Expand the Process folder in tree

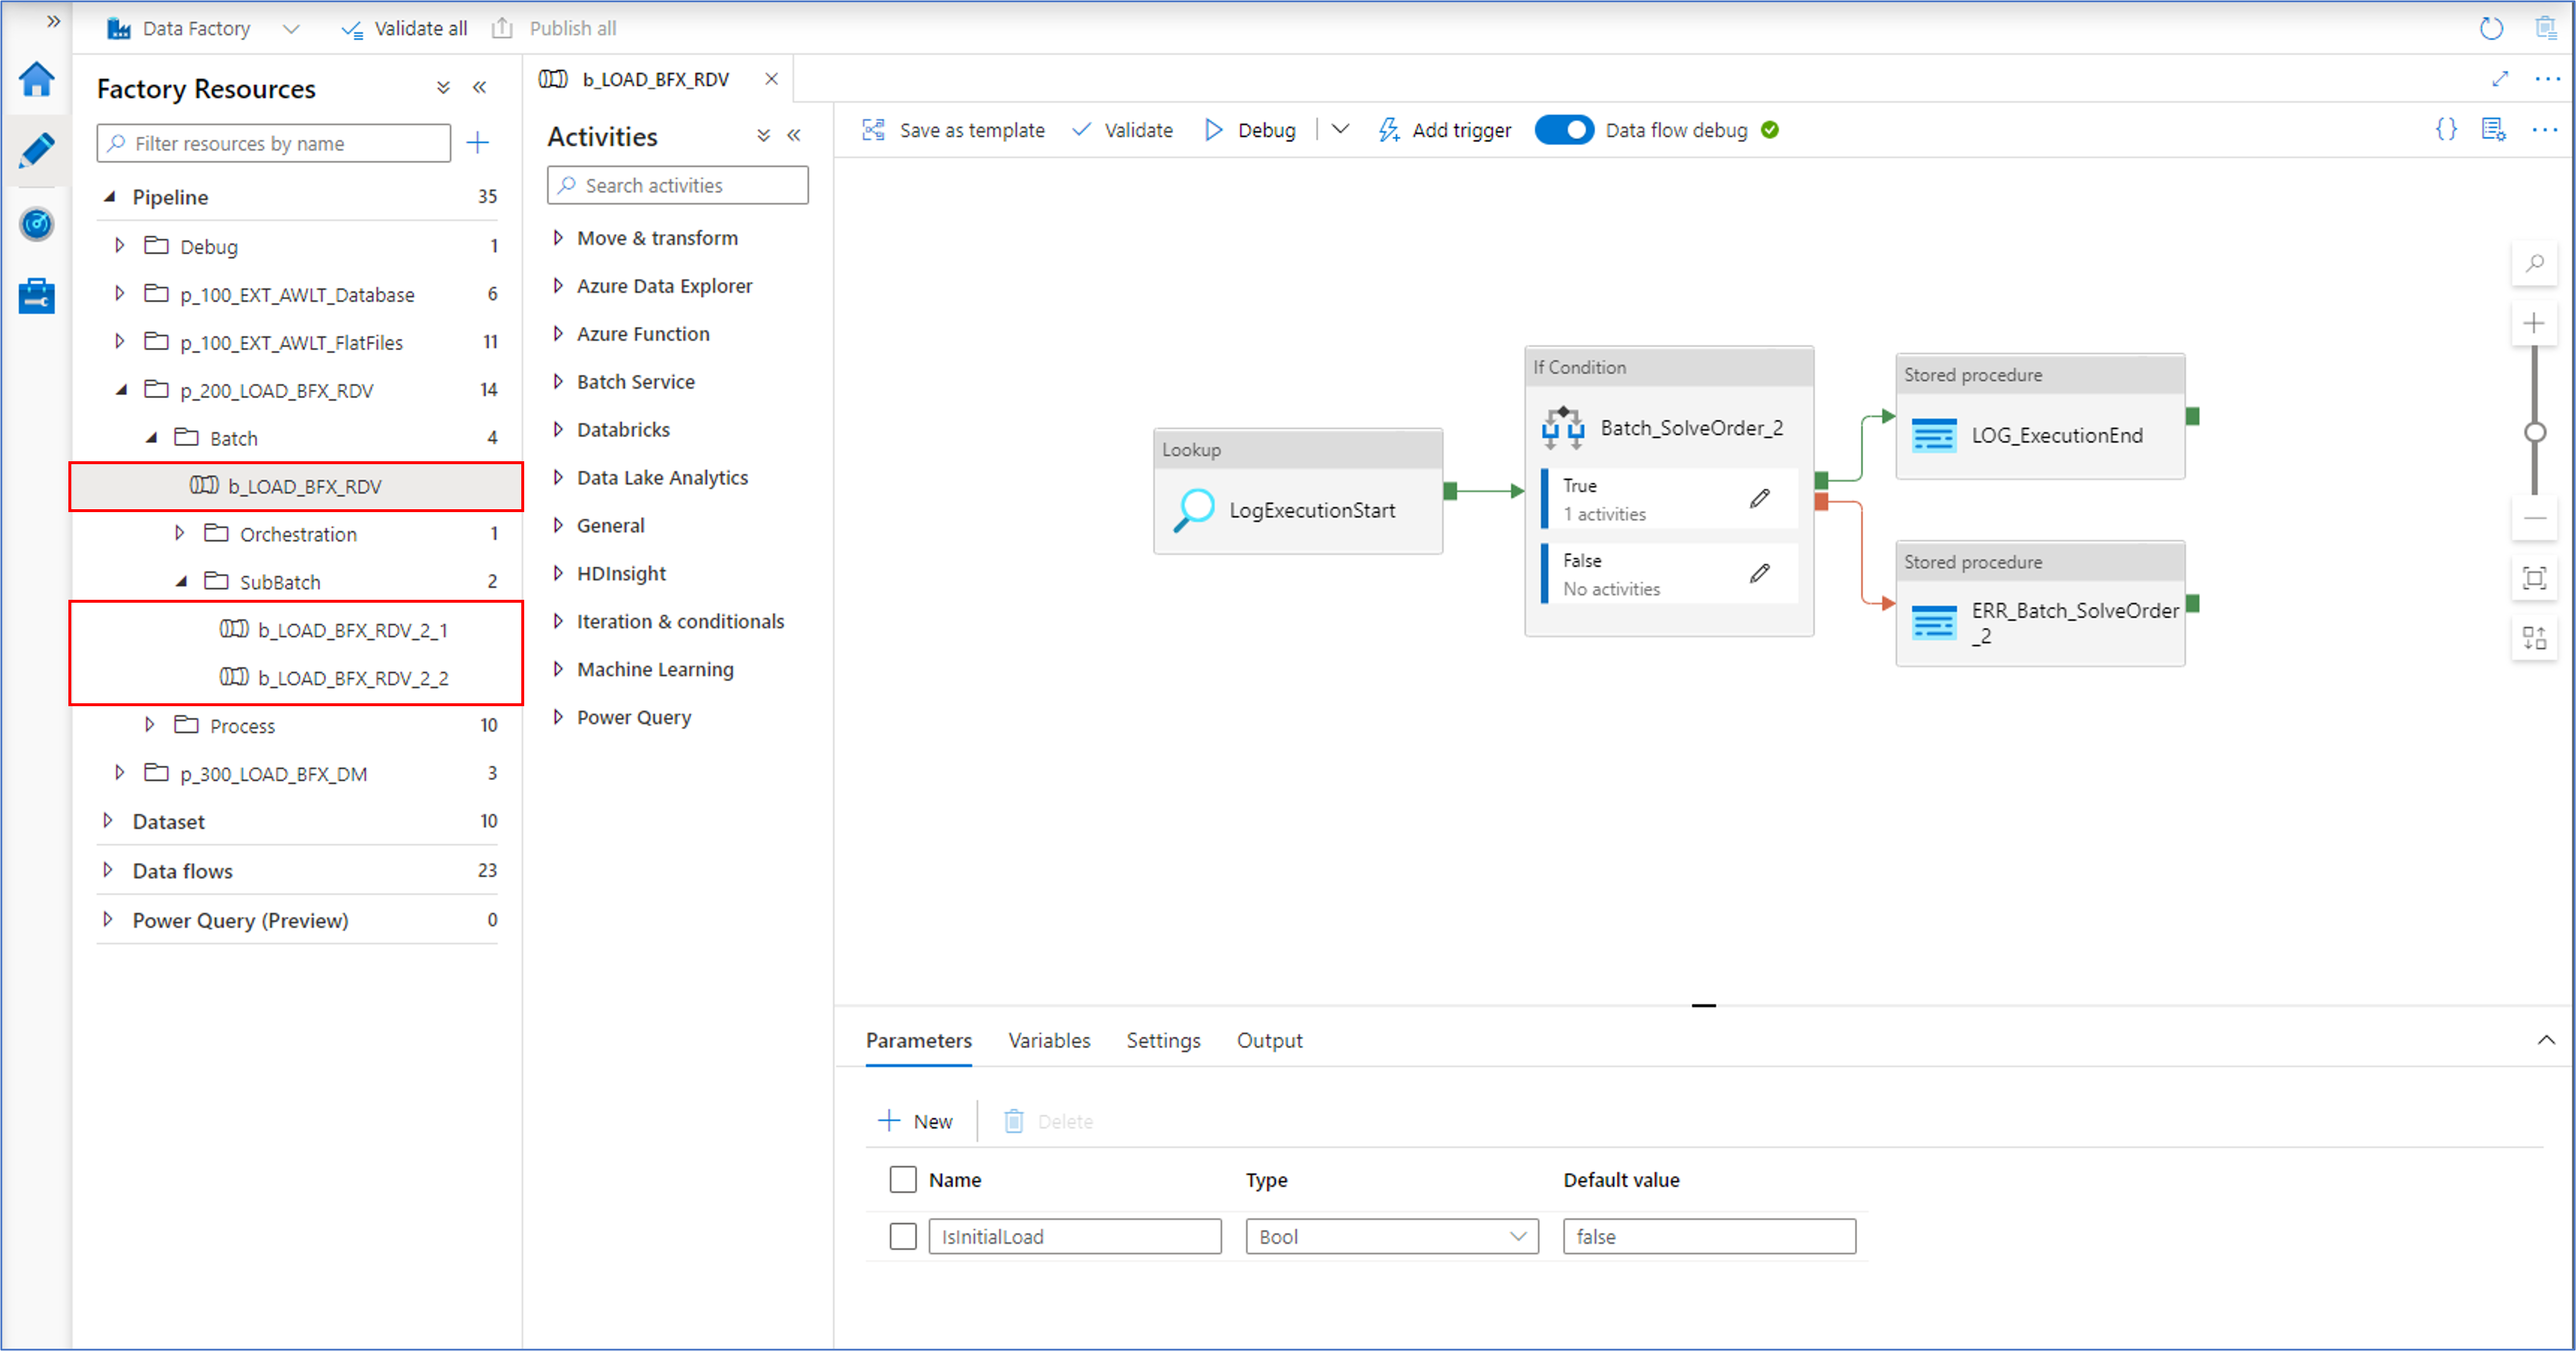150,725
